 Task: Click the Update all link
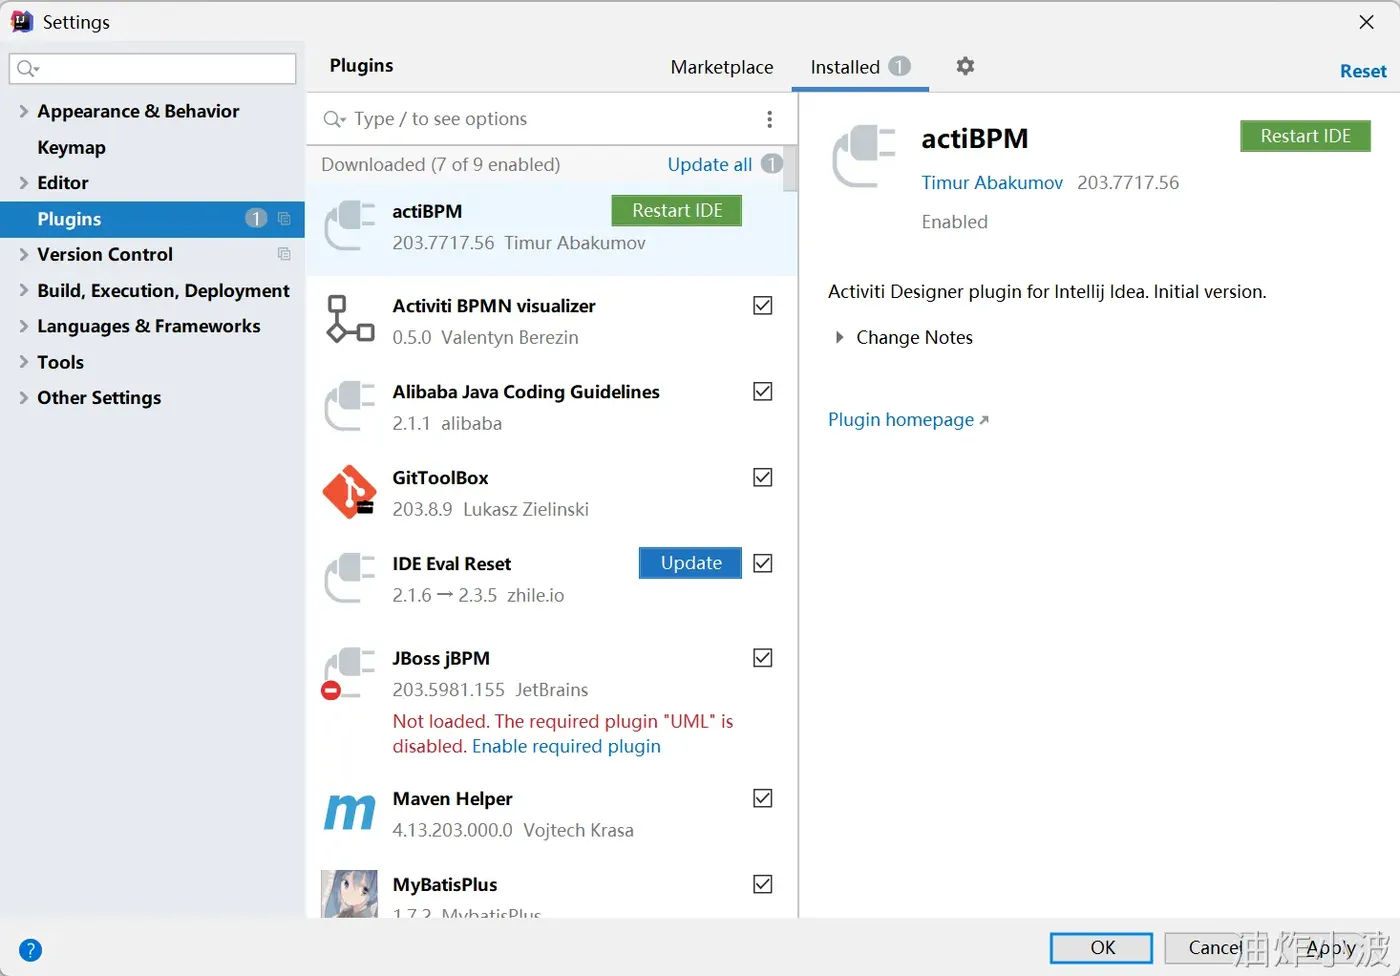pyautogui.click(x=710, y=165)
